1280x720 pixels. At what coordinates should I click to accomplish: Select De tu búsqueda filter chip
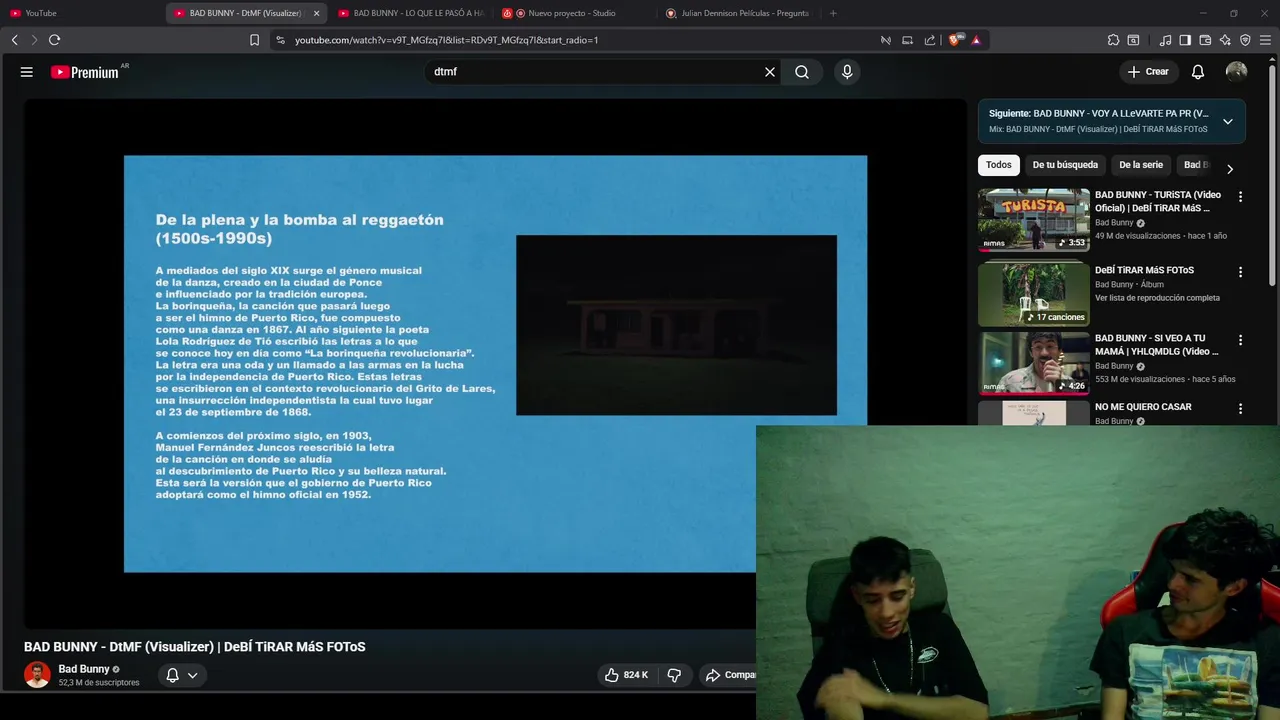[1065, 165]
